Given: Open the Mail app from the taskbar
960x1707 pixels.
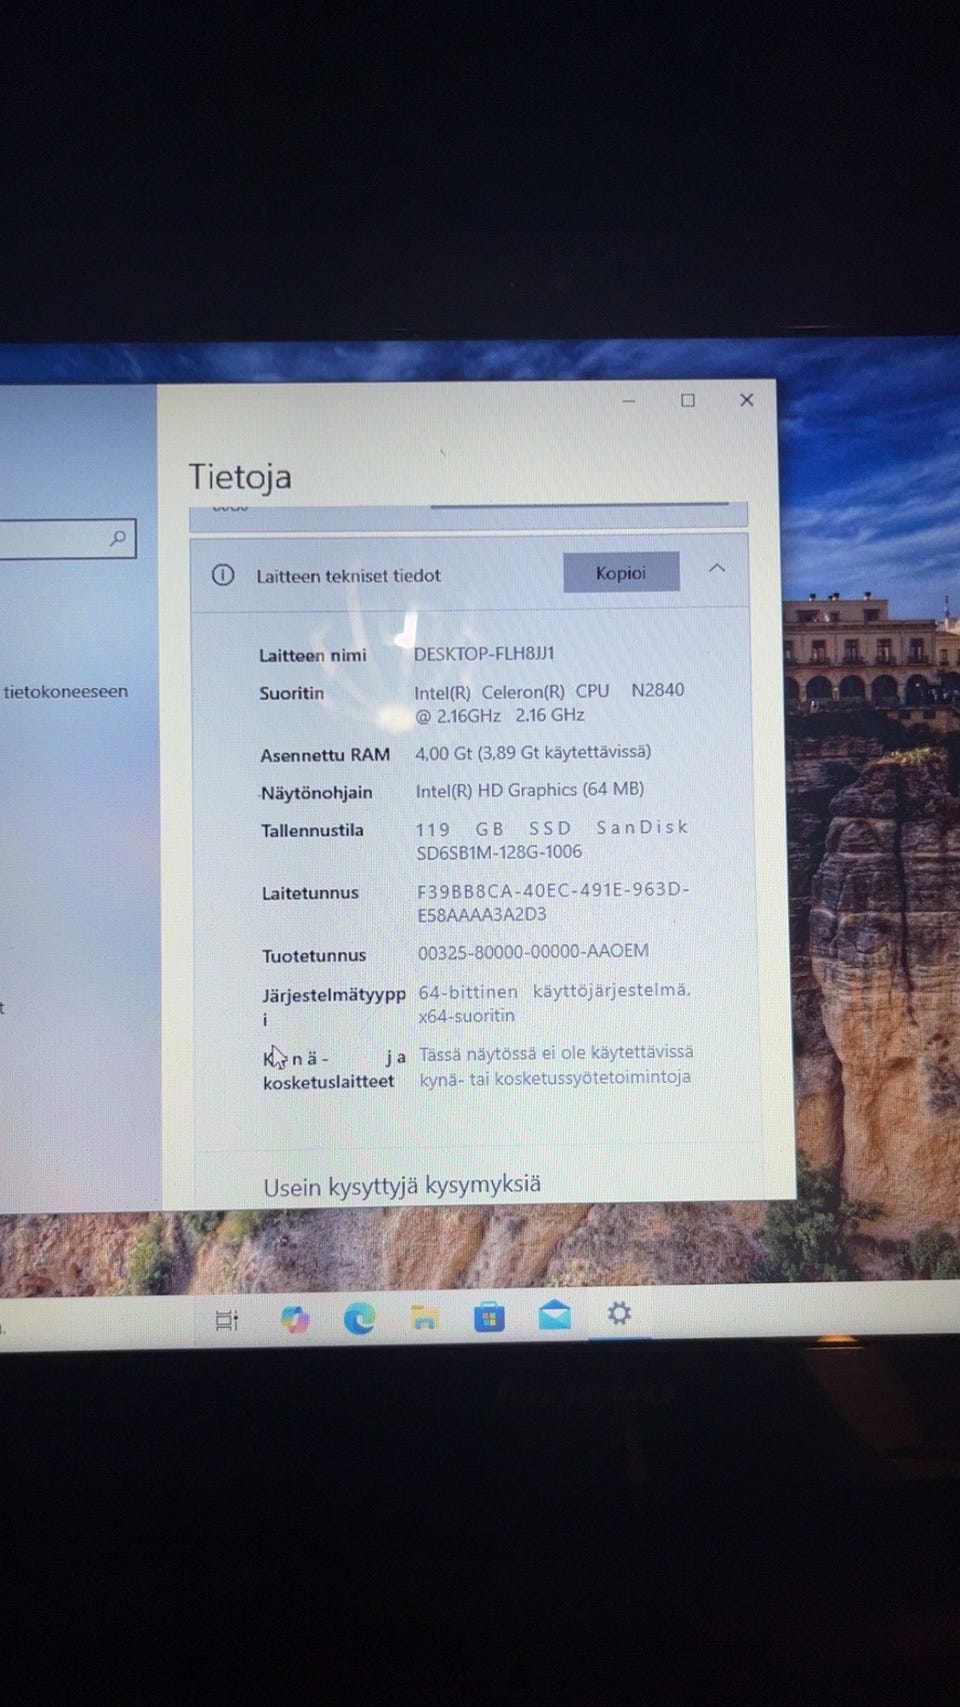Looking at the screenshot, I should pos(554,1316).
